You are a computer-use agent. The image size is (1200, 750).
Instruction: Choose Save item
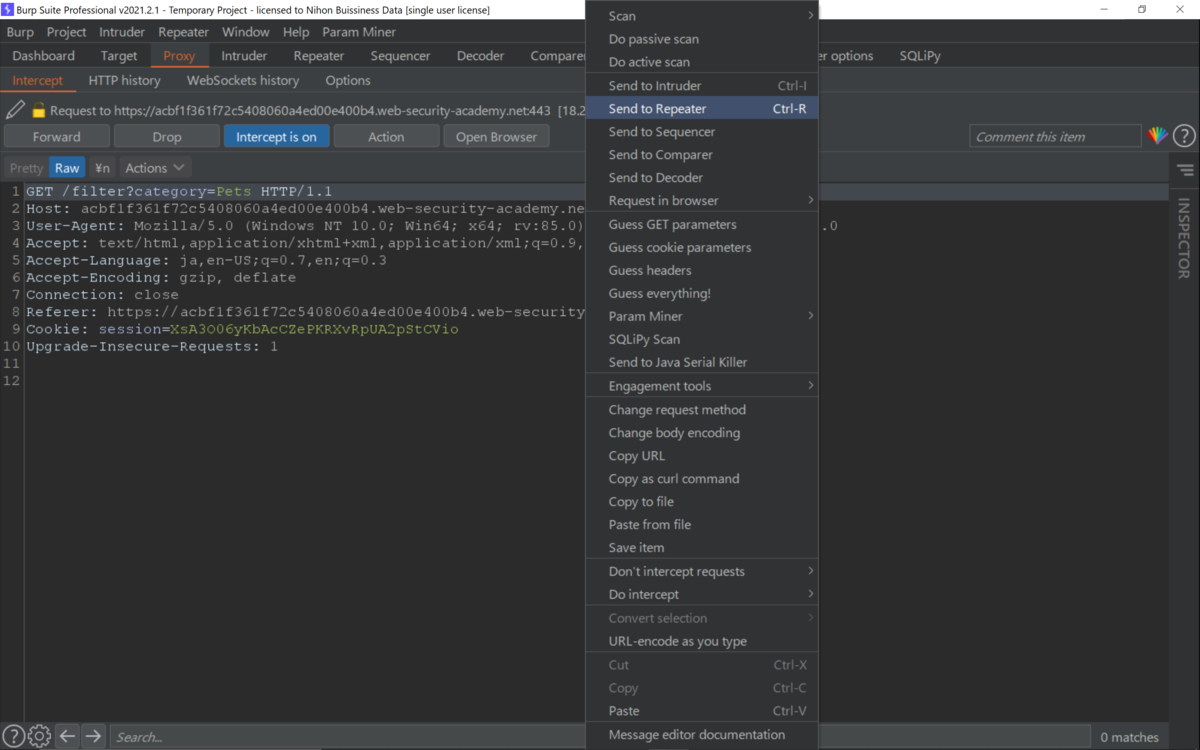tap(702, 547)
